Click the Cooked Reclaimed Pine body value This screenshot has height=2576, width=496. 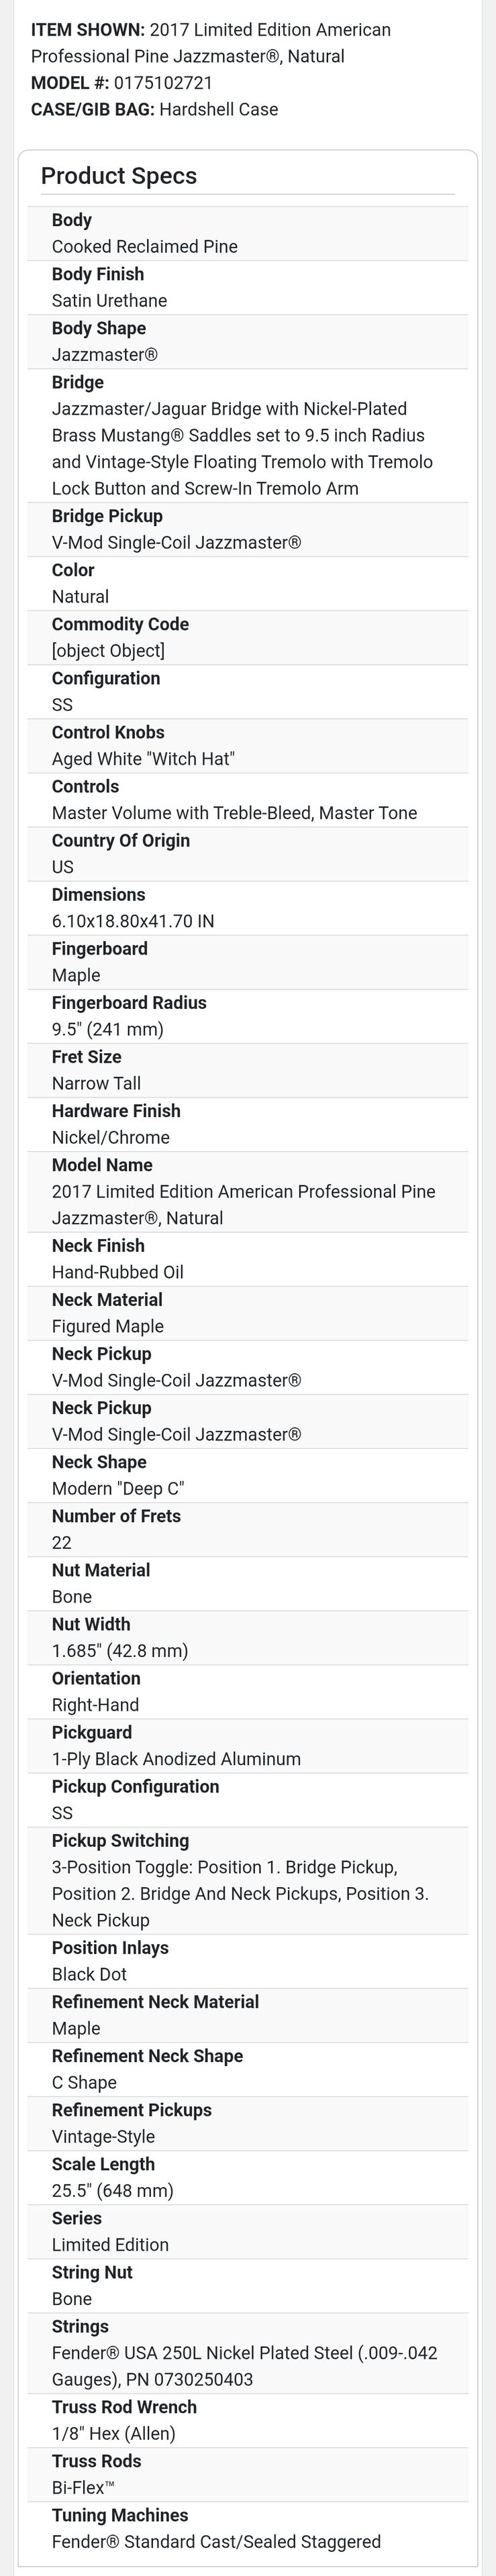tap(145, 246)
